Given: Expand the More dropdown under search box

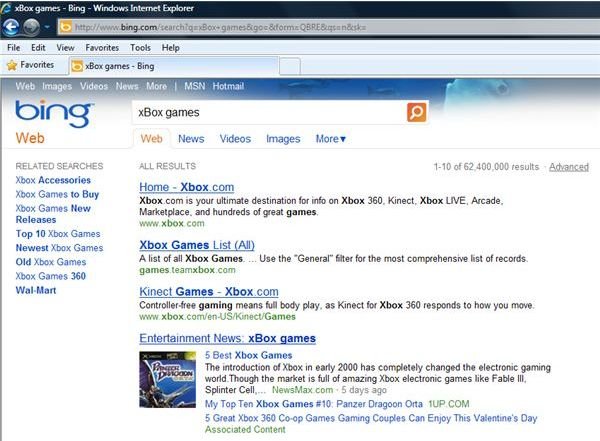Looking at the screenshot, I should tap(331, 139).
